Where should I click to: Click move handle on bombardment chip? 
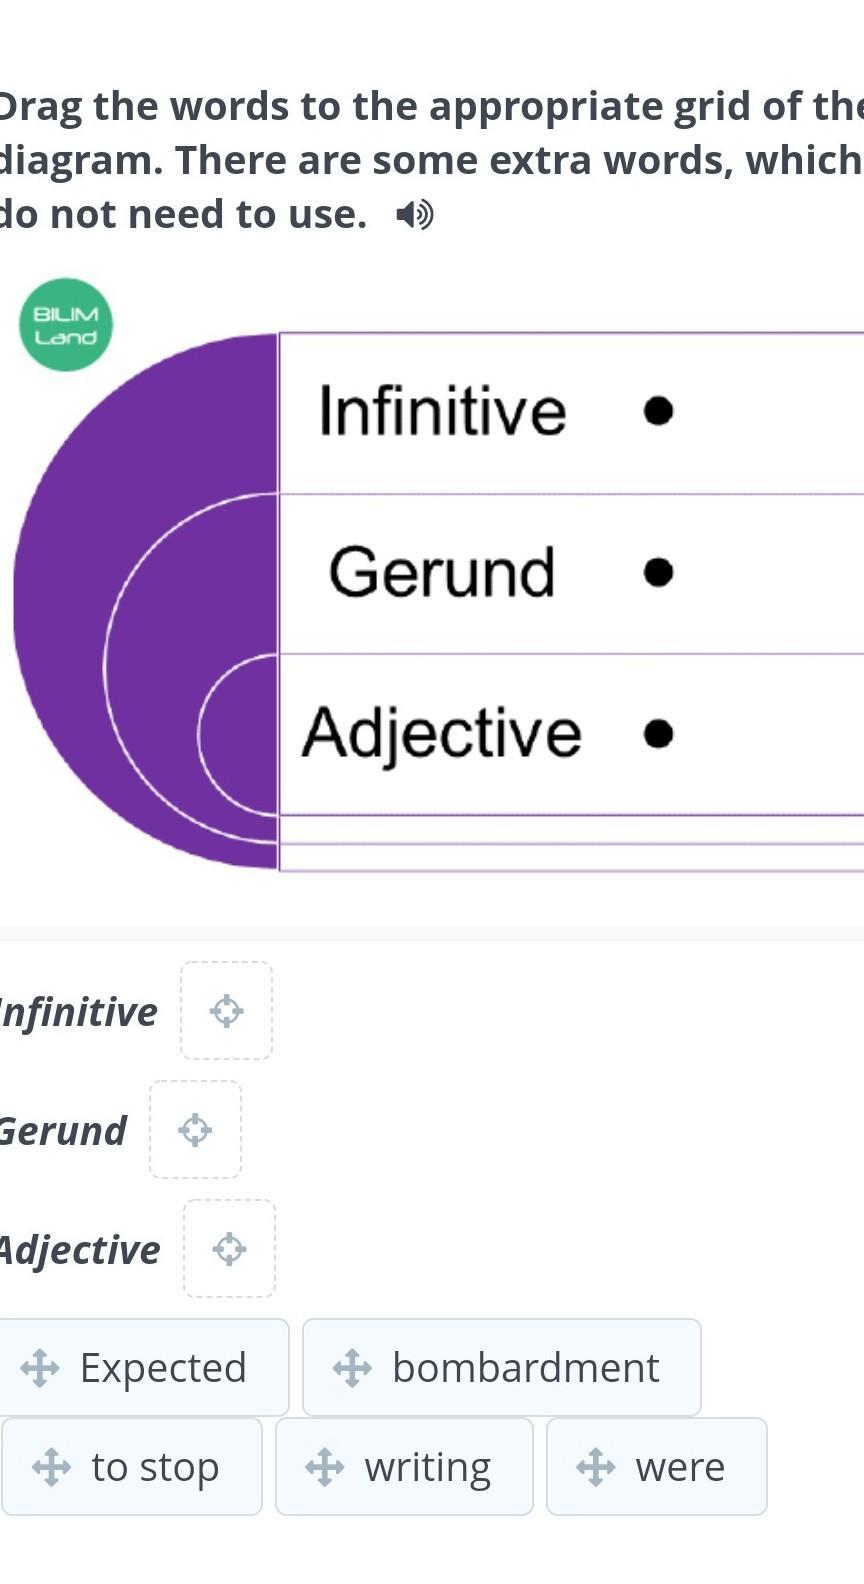(x=352, y=1368)
